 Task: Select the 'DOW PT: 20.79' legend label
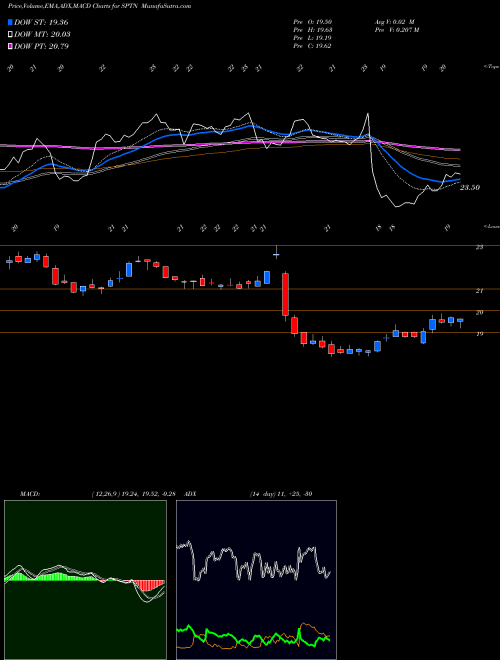[x=42, y=46]
